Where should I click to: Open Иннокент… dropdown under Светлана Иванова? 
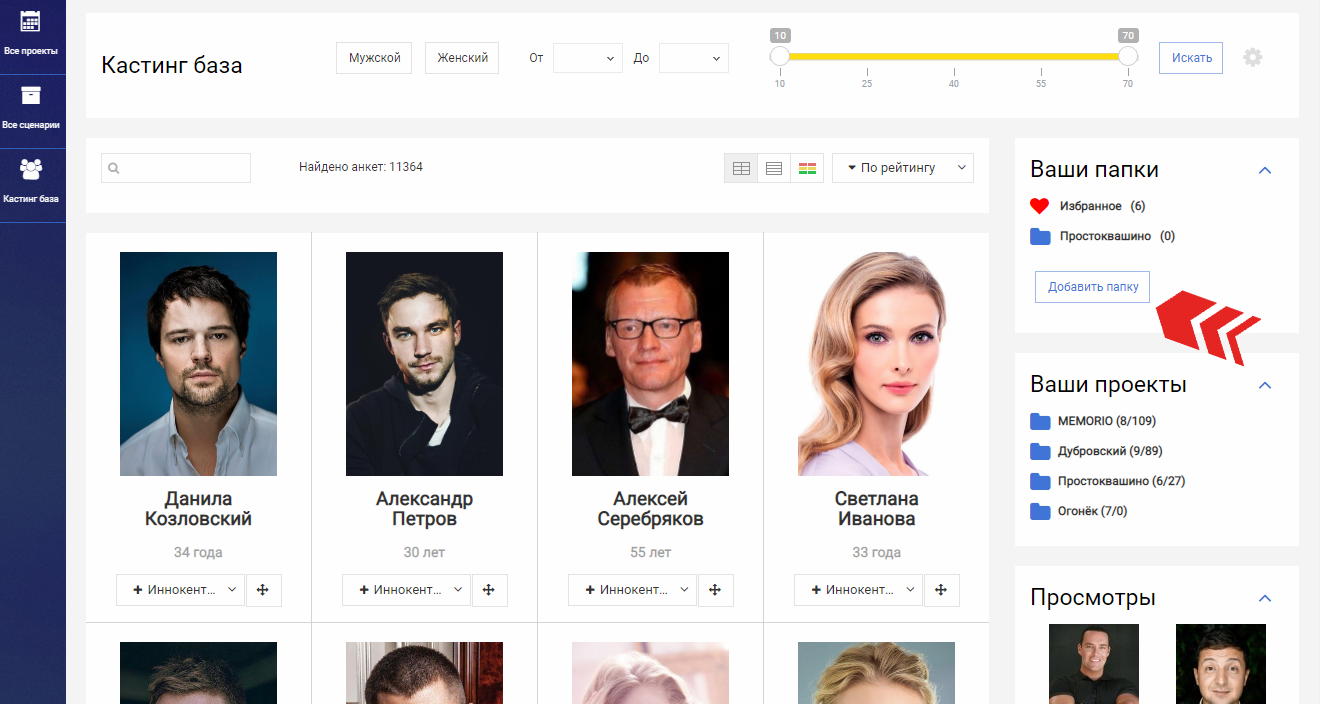(859, 590)
